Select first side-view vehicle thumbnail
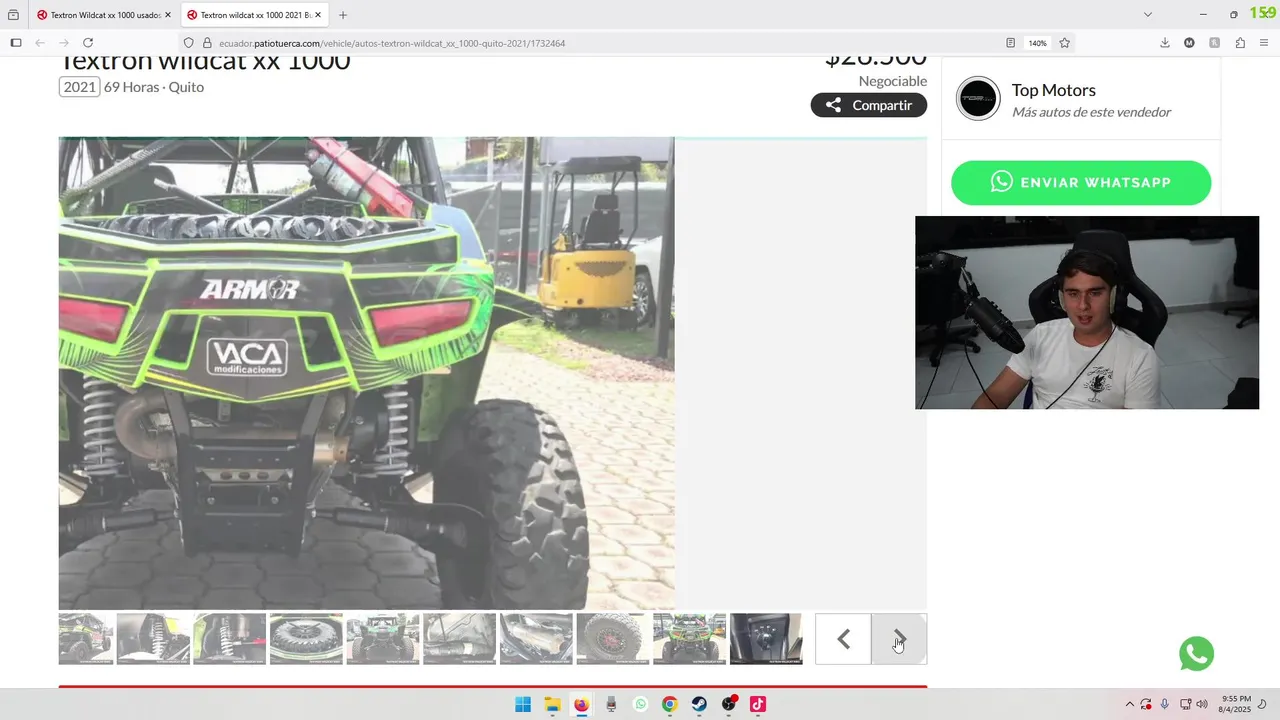Screen dimensions: 1280x720 click(x=86, y=639)
